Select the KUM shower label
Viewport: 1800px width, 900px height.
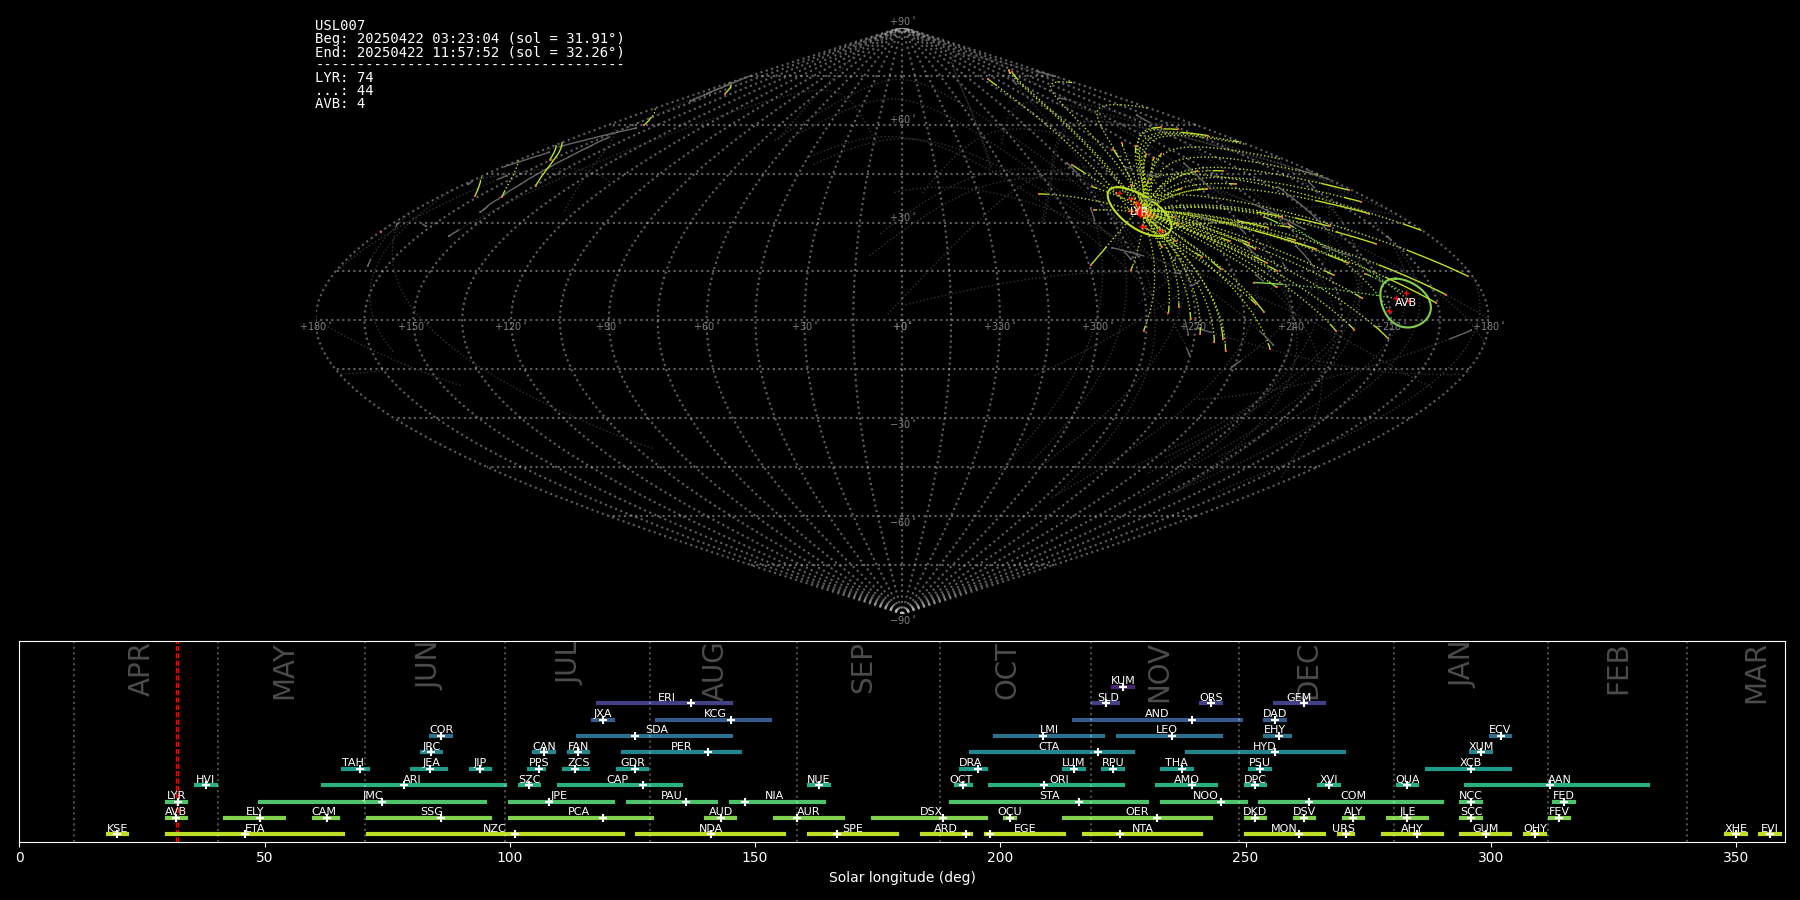[1123, 681]
